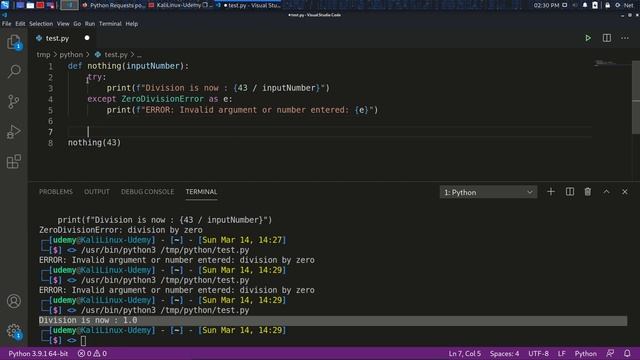Screen dimensions: 640x360
Task: Click 'def nothing(inputNumber):' on line 1
Action: (128, 66)
